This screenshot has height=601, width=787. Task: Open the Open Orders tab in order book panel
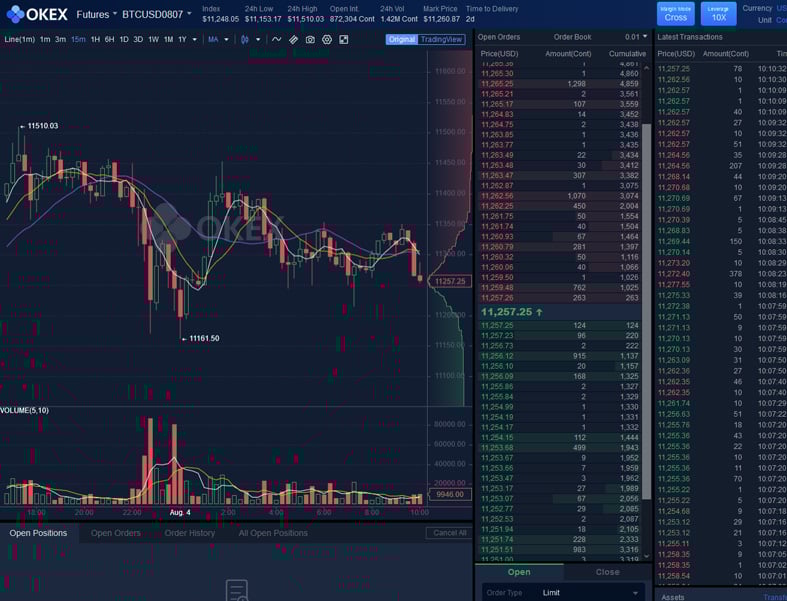coord(499,37)
